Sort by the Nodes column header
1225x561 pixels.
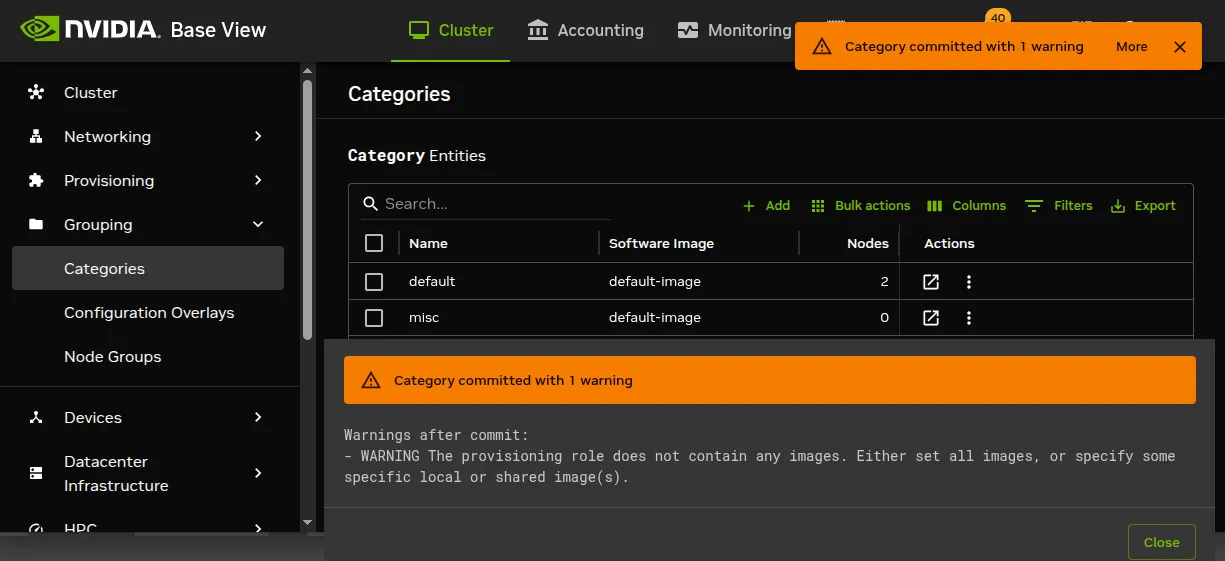click(867, 243)
